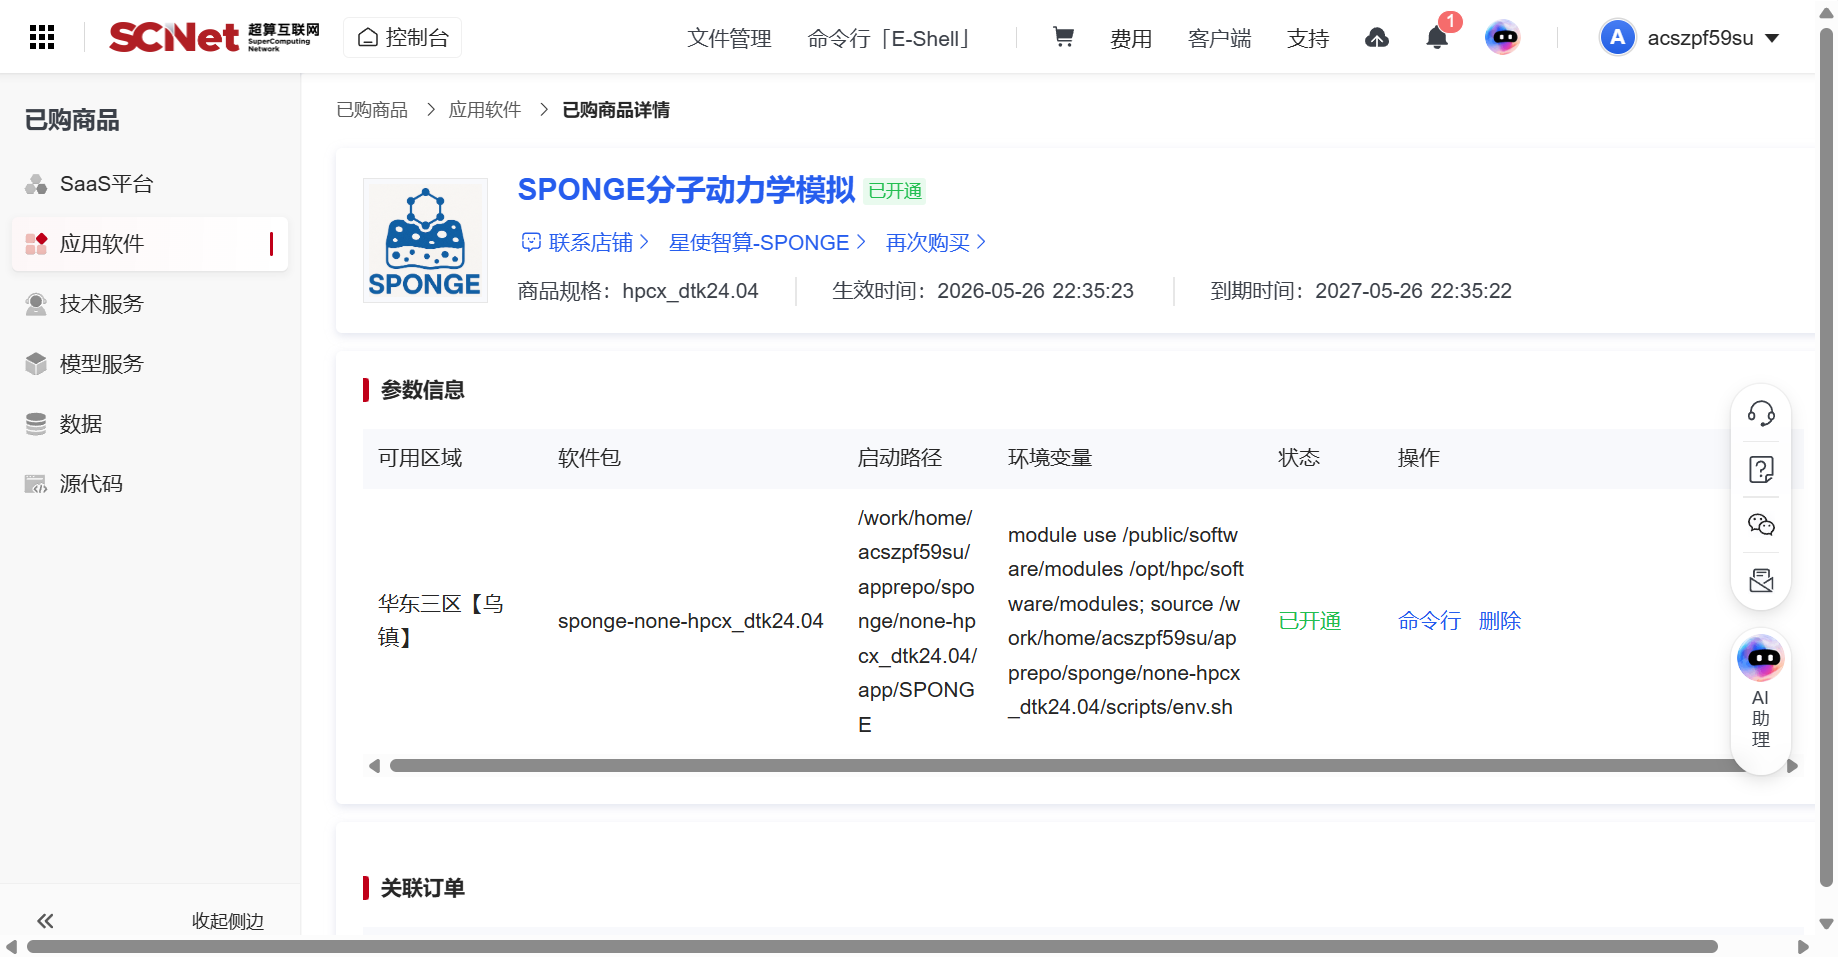Open 命令行「E-Shell」 in top navigation

(888, 38)
